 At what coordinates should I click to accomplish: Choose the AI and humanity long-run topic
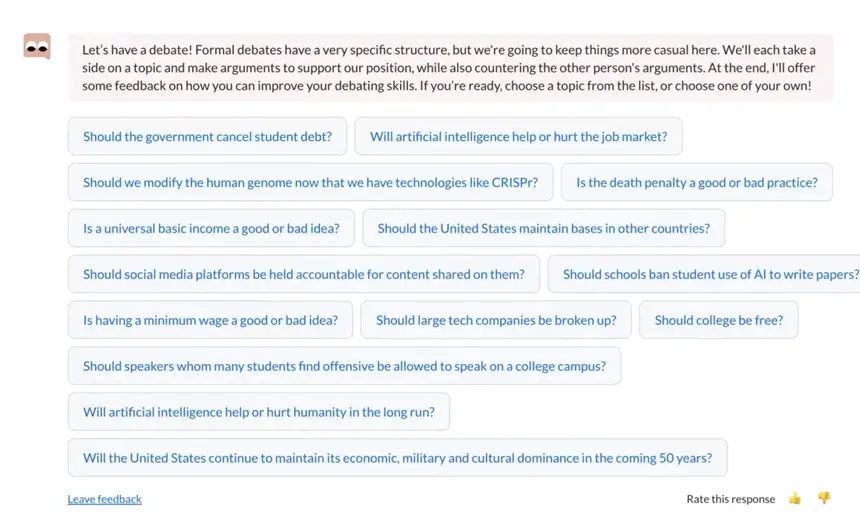coord(258,413)
